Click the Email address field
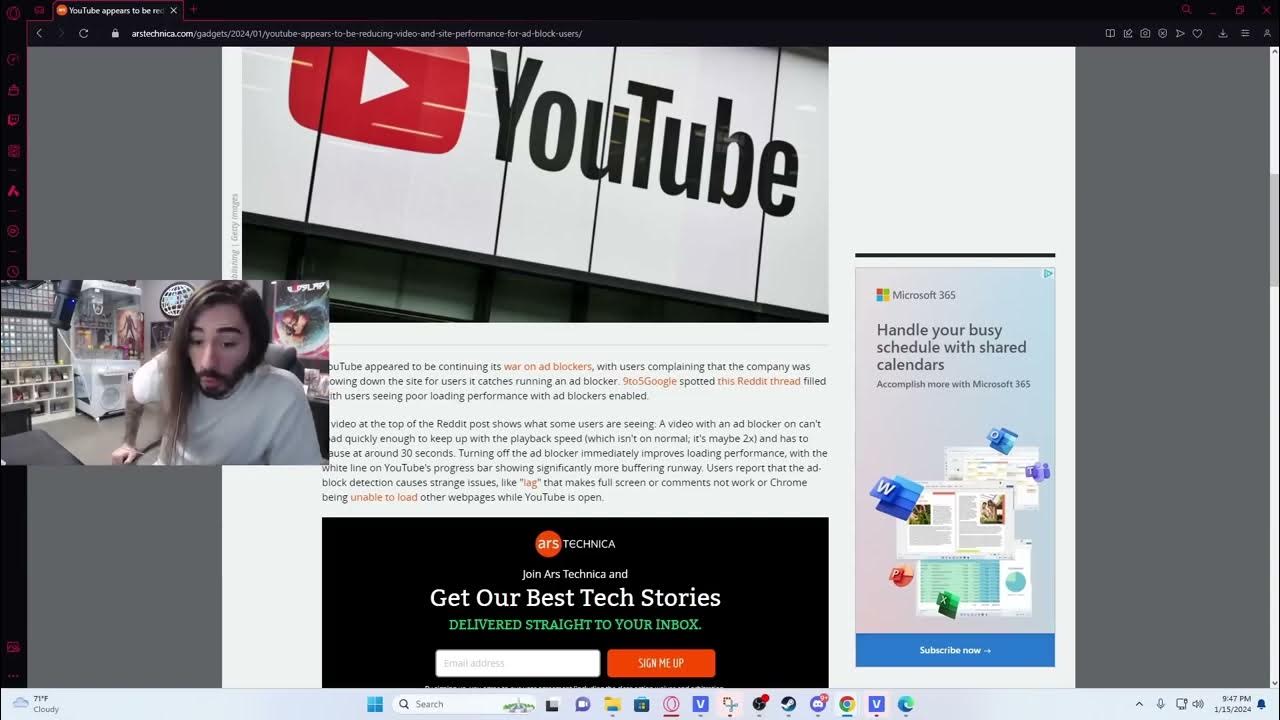This screenshot has width=1280, height=720. tap(517, 663)
